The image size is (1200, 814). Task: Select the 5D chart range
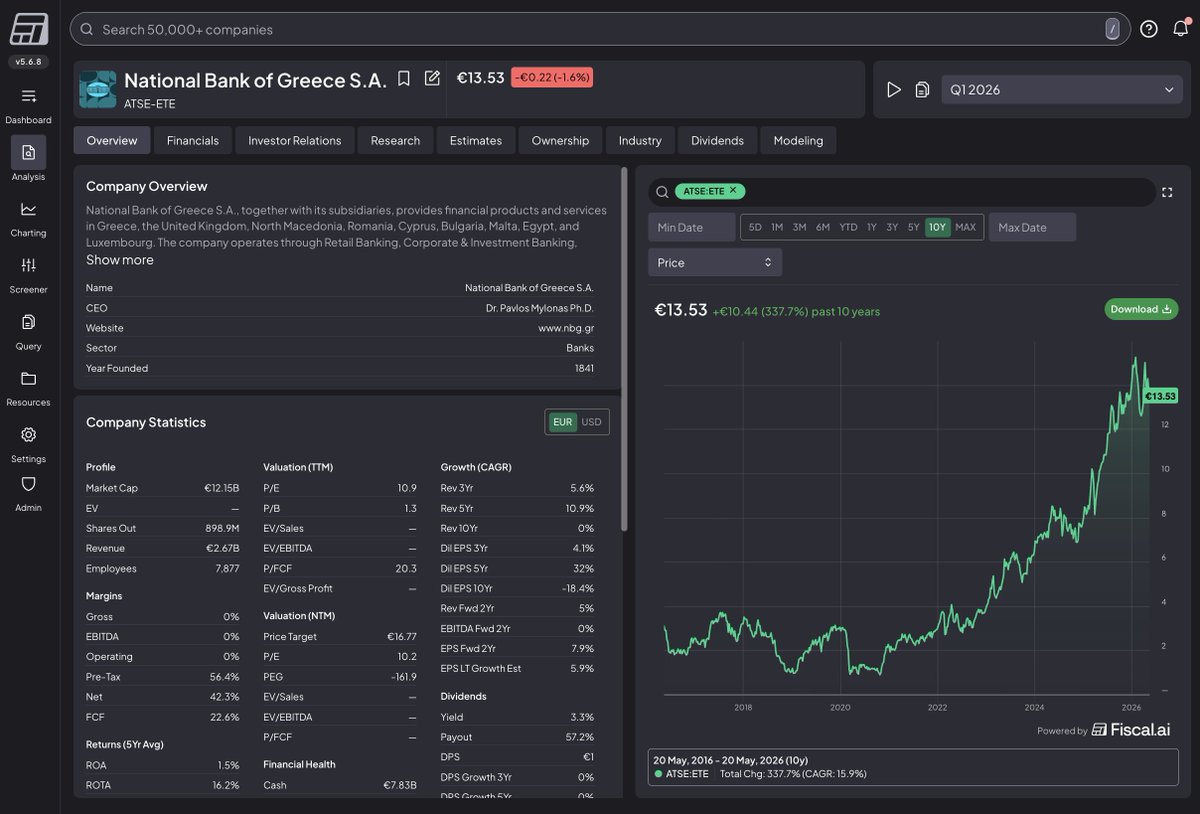pos(755,227)
